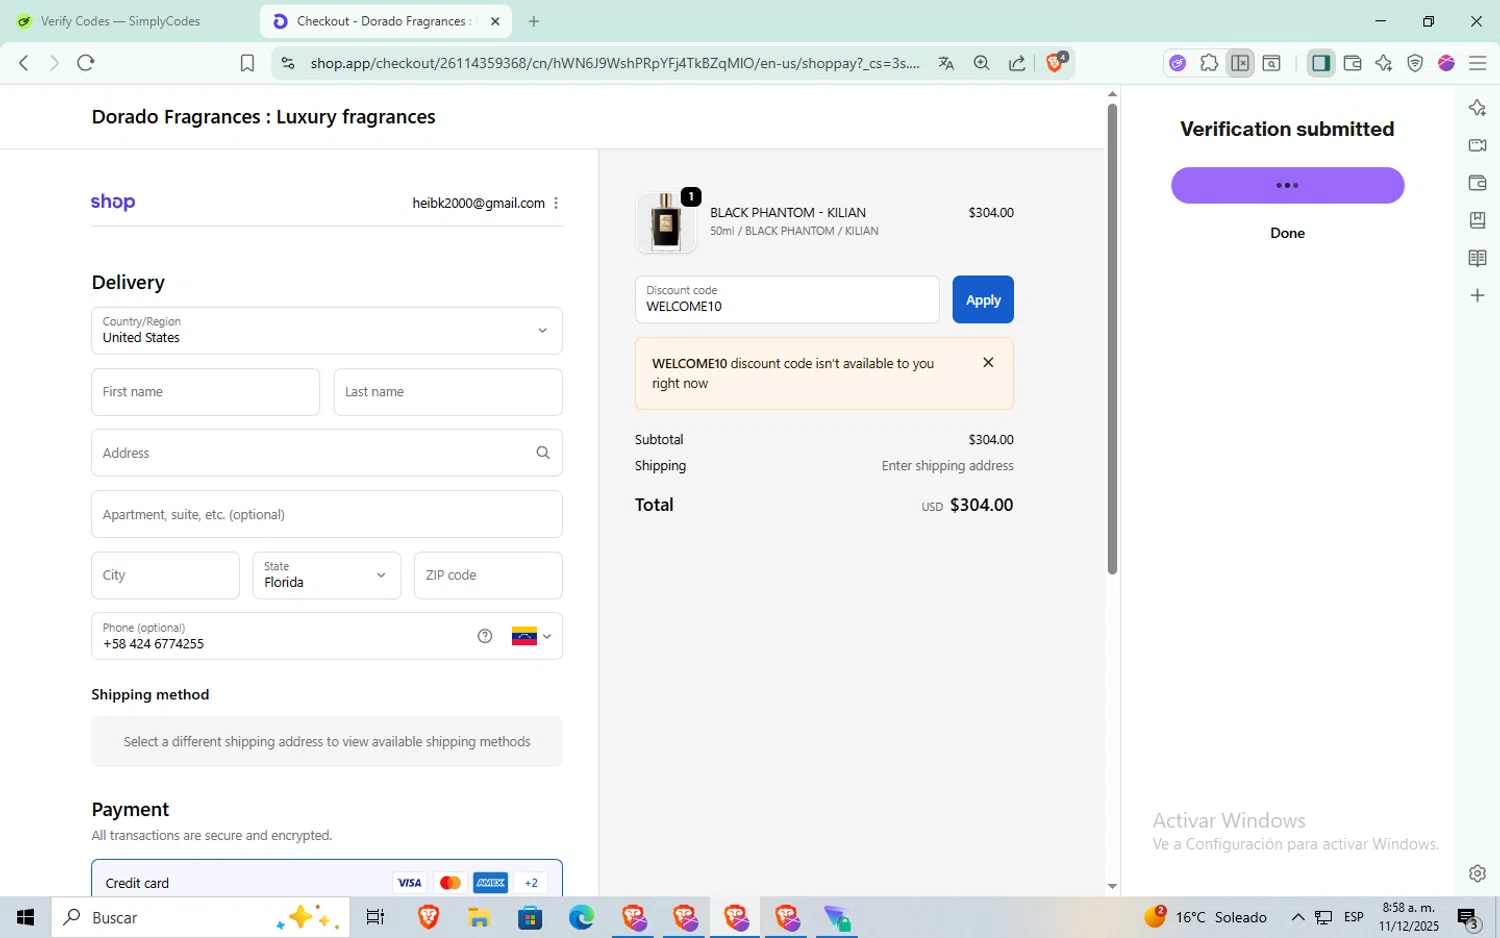The height and width of the screenshot is (938, 1500).
Task: Open the Brave hamburger main menu
Action: 1478,63
